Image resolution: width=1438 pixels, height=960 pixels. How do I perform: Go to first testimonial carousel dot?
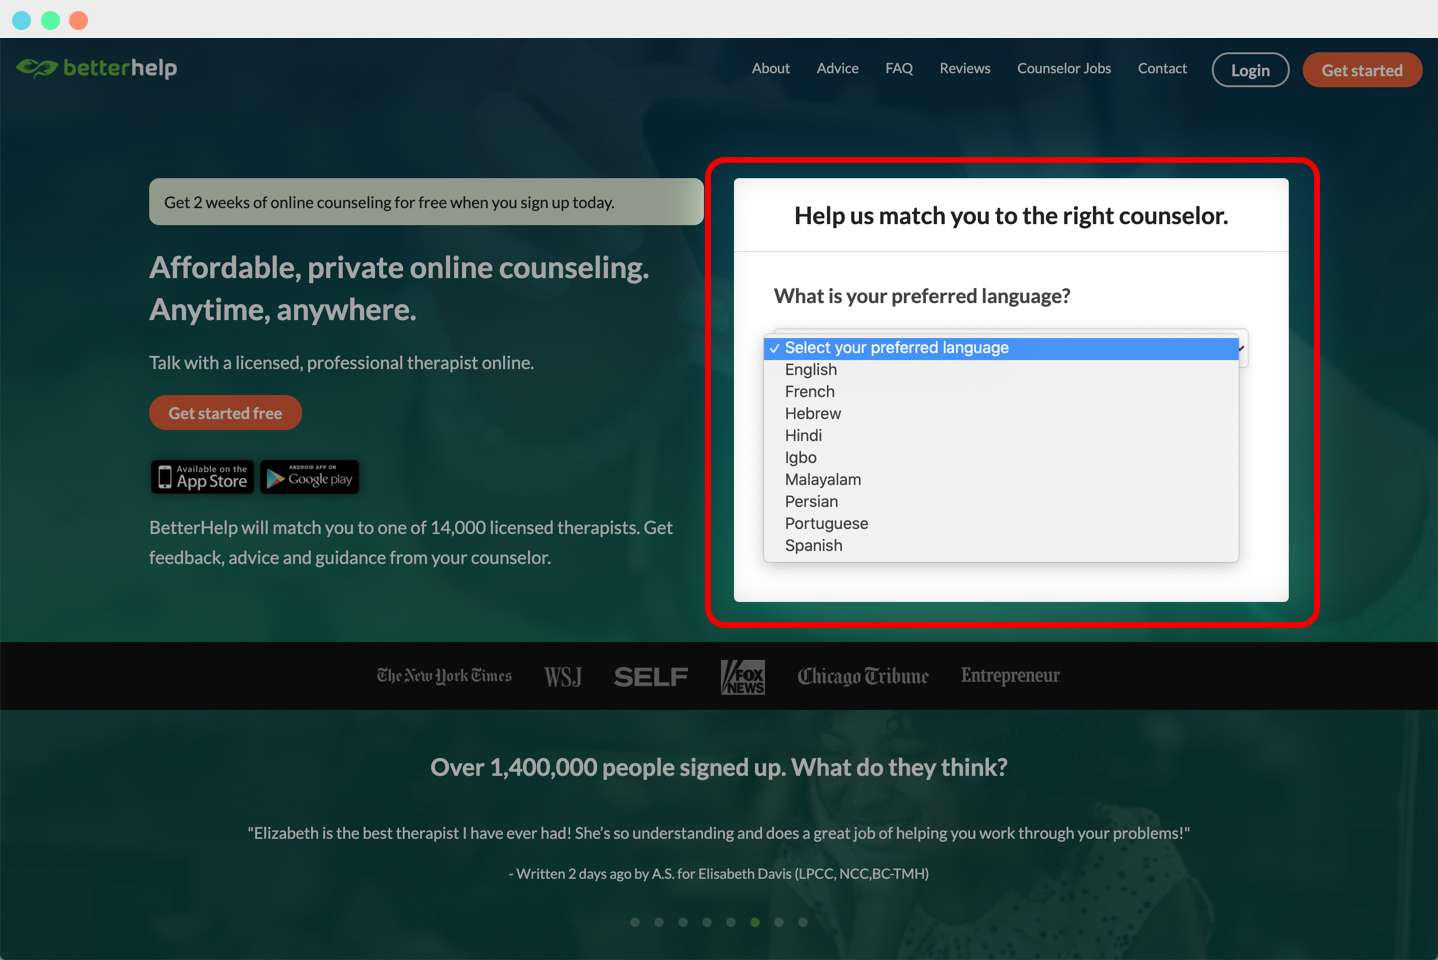pyautogui.click(x=635, y=922)
